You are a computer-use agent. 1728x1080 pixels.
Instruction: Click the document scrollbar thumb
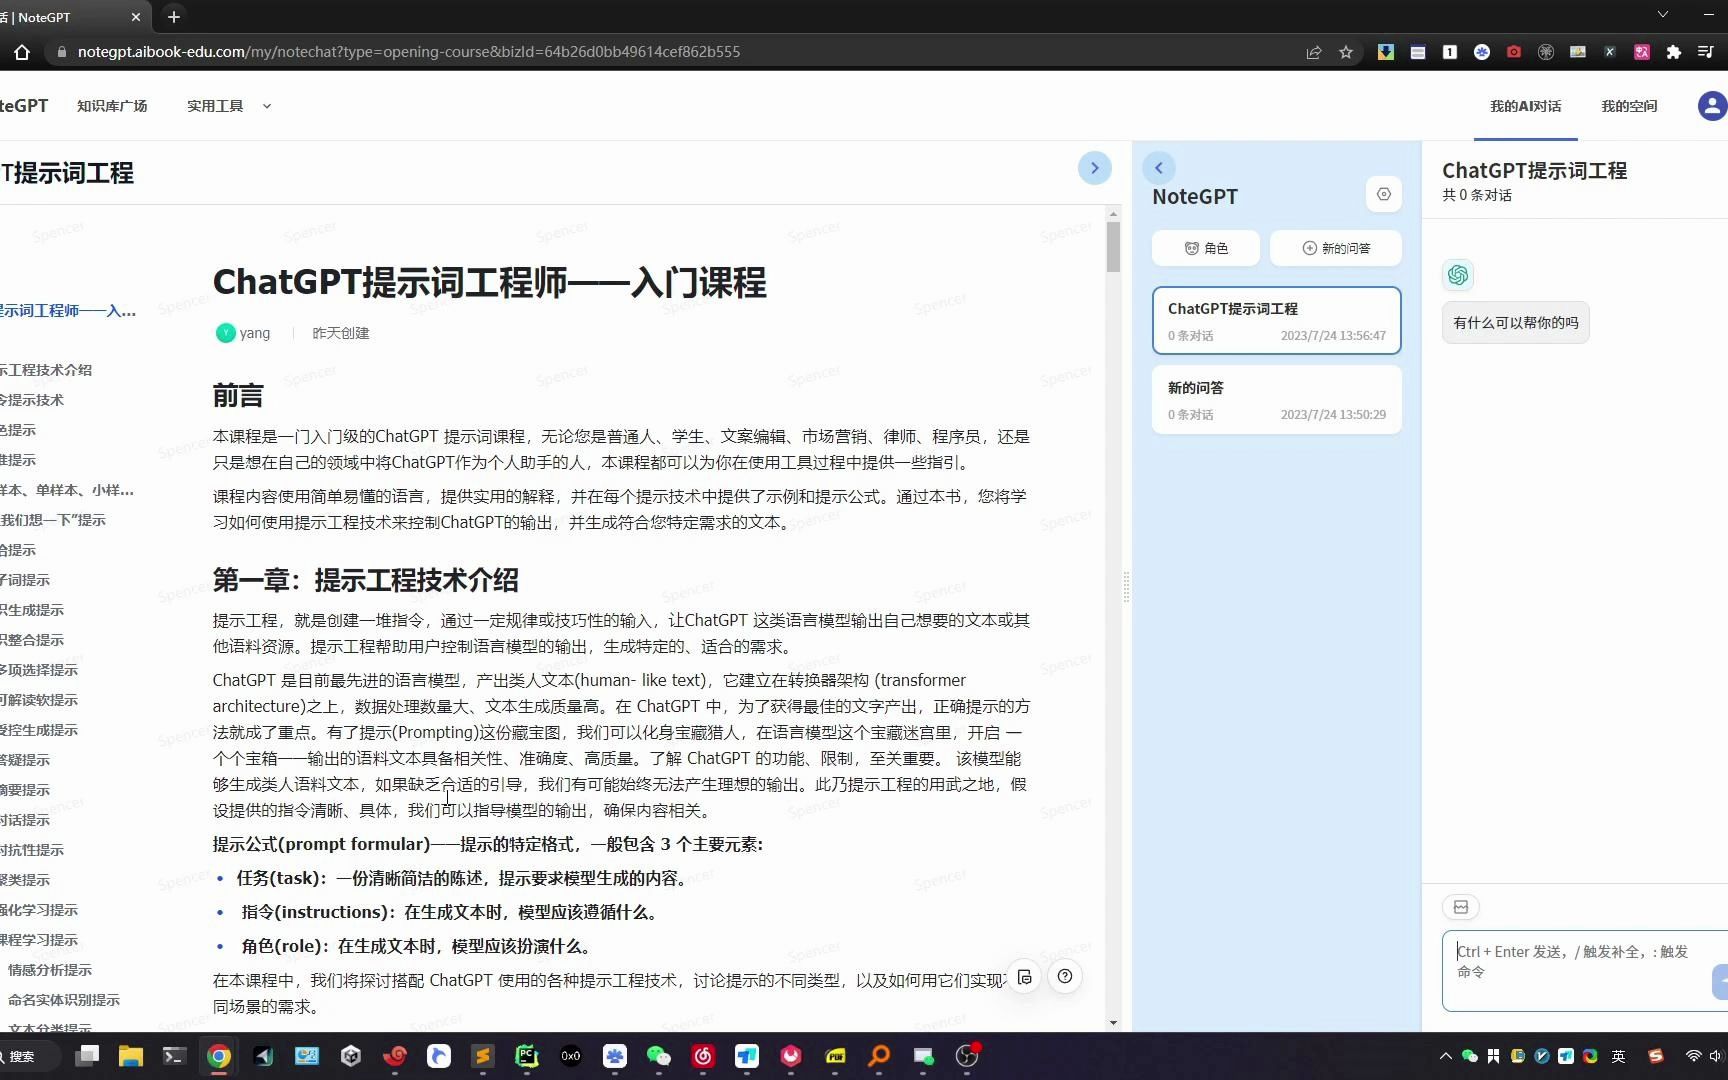[x=1113, y=247]
